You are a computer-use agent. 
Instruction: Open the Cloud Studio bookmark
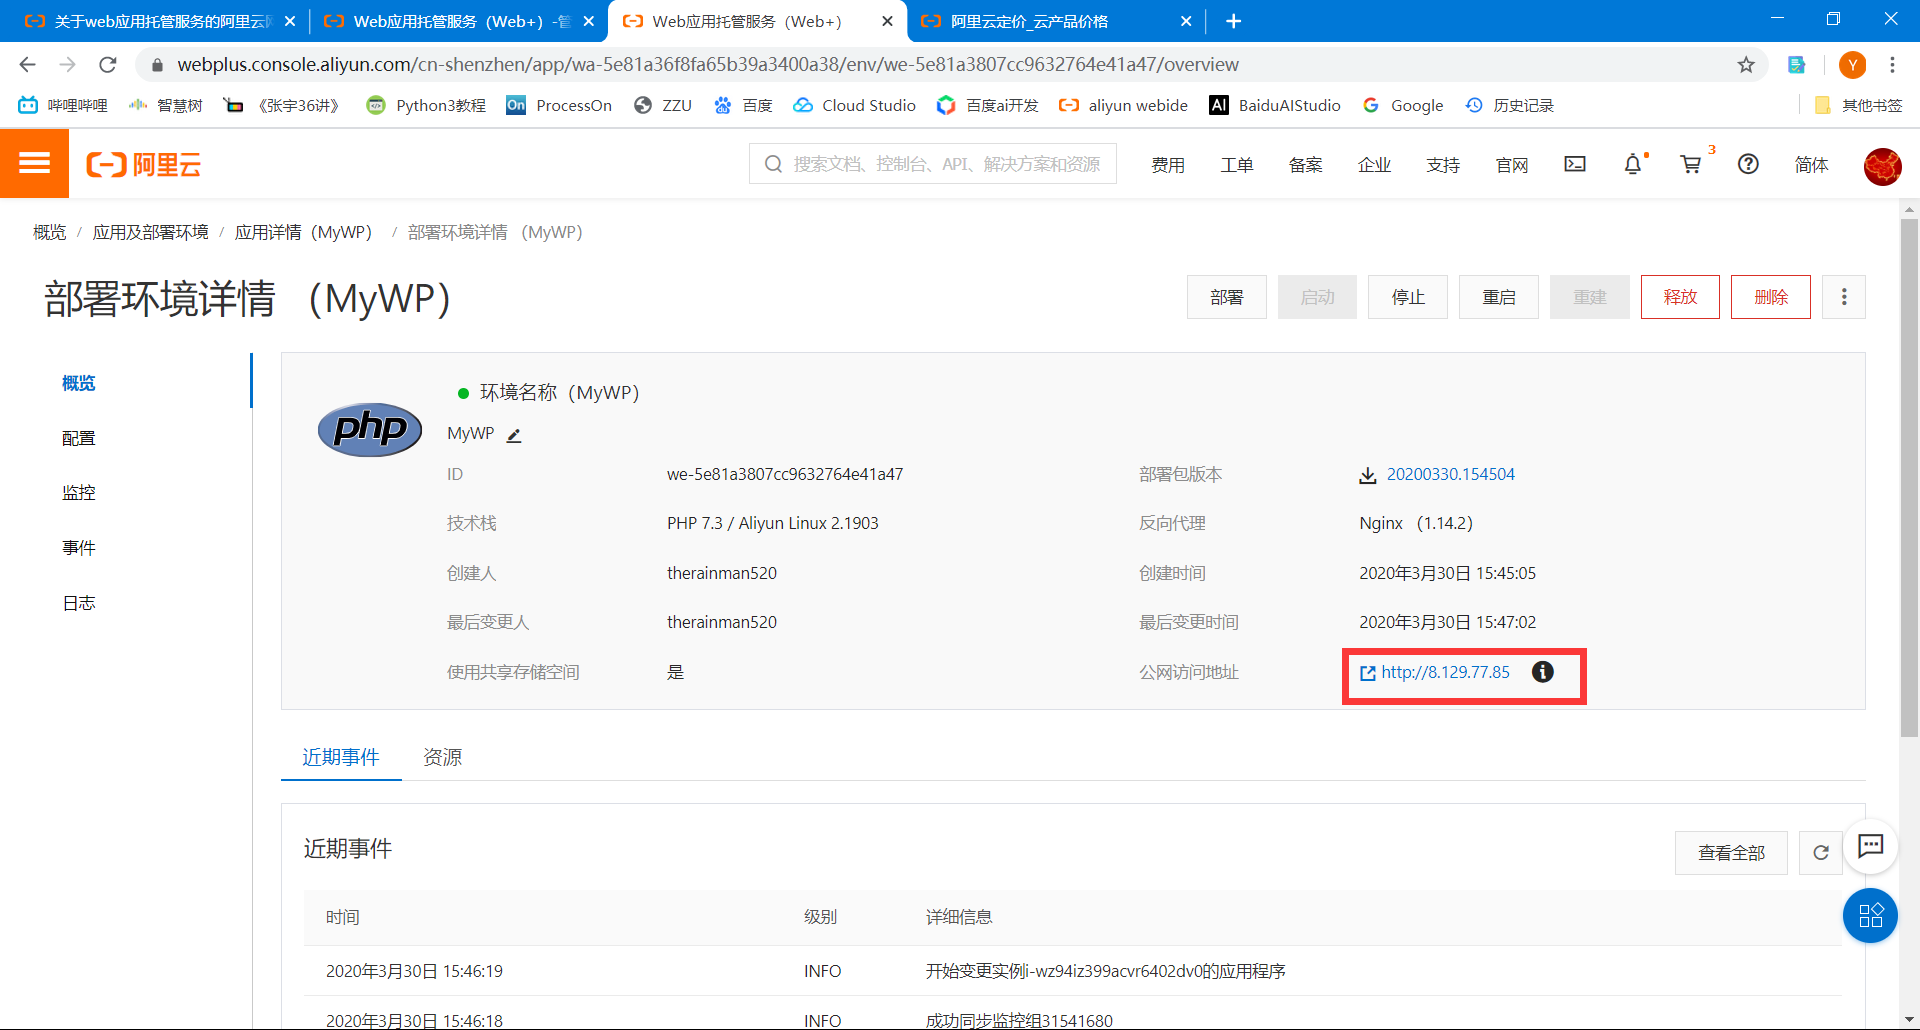tap(855, 105)
